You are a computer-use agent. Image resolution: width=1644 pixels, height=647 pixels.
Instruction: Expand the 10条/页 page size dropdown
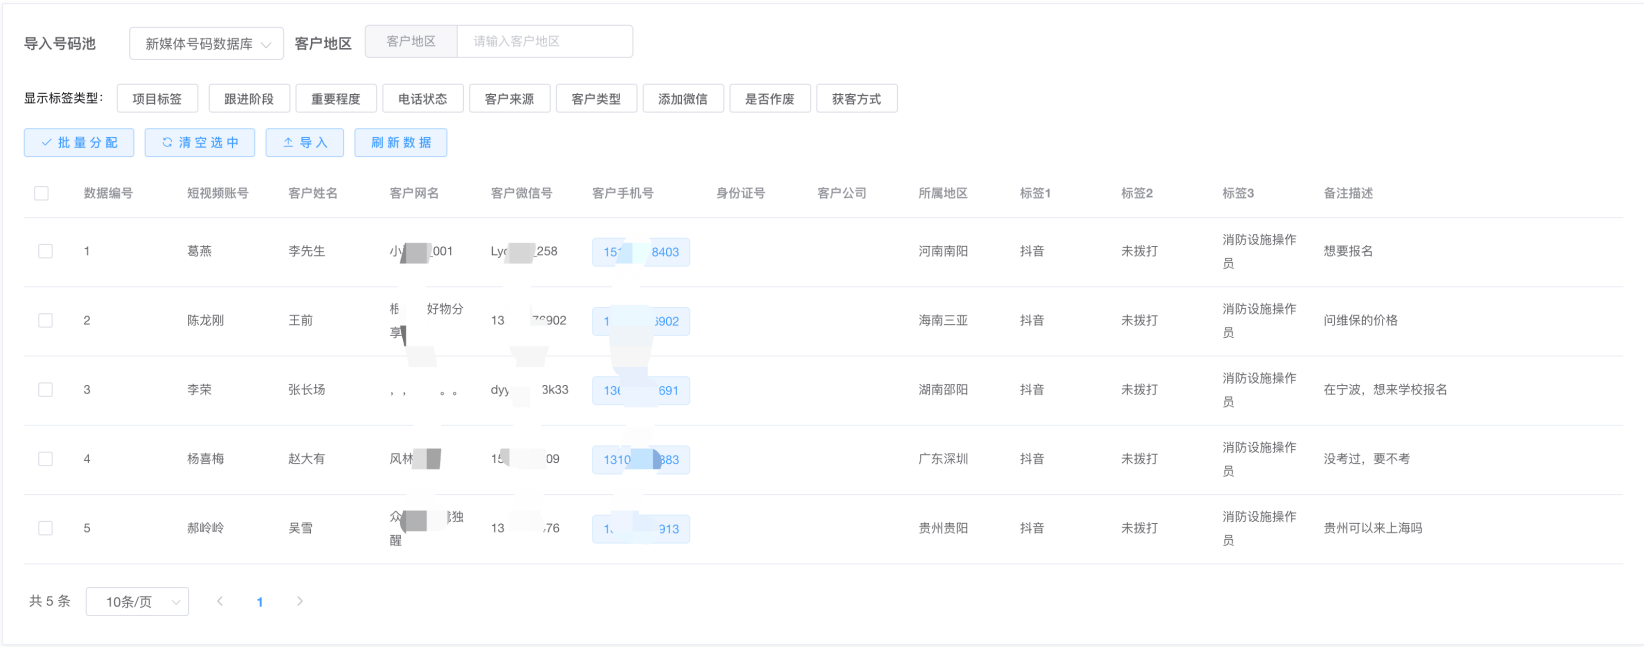138,602
